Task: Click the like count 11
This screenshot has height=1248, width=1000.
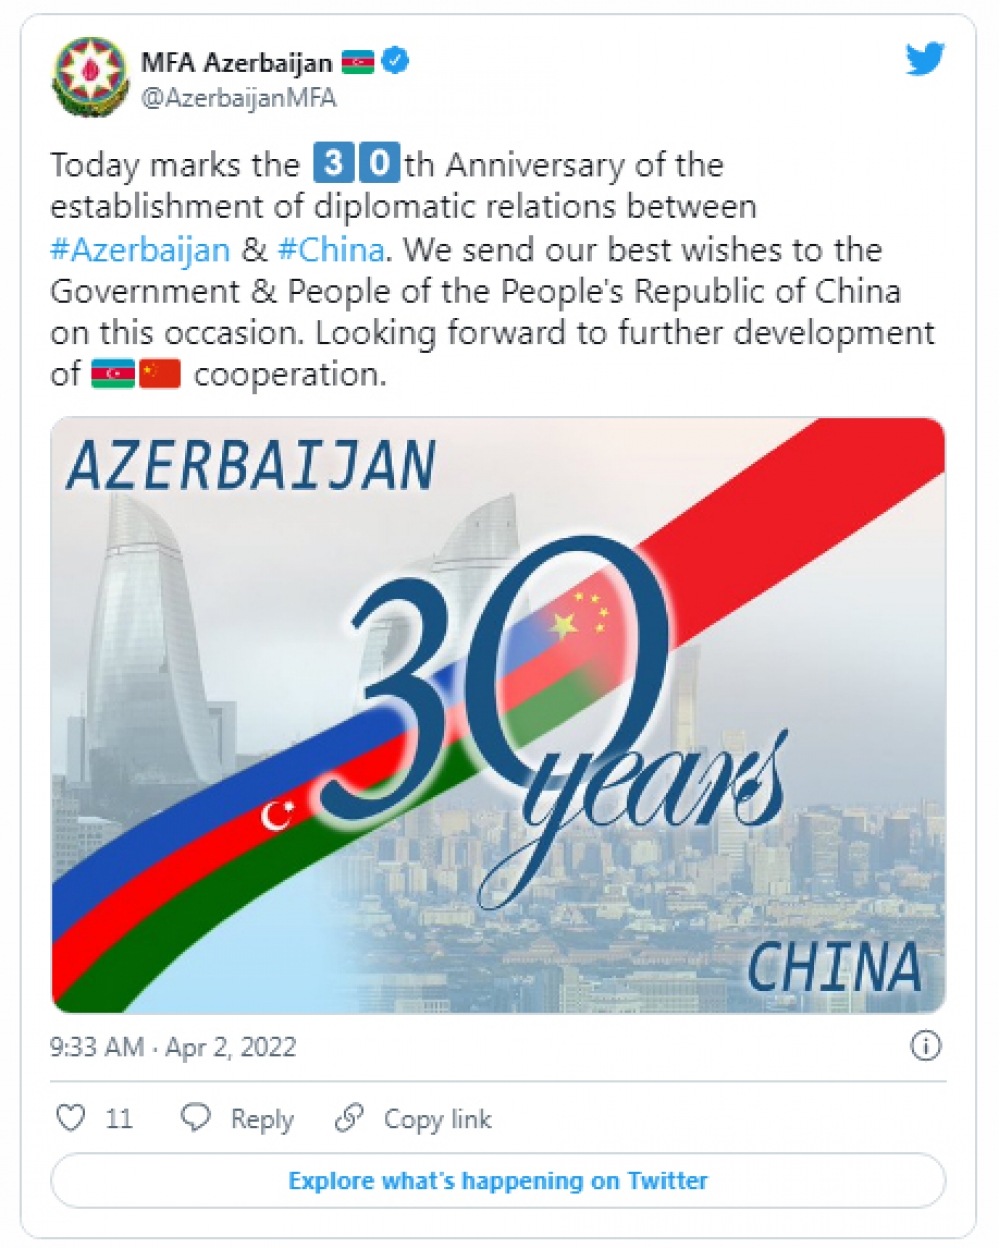Action: (118, 1118)
